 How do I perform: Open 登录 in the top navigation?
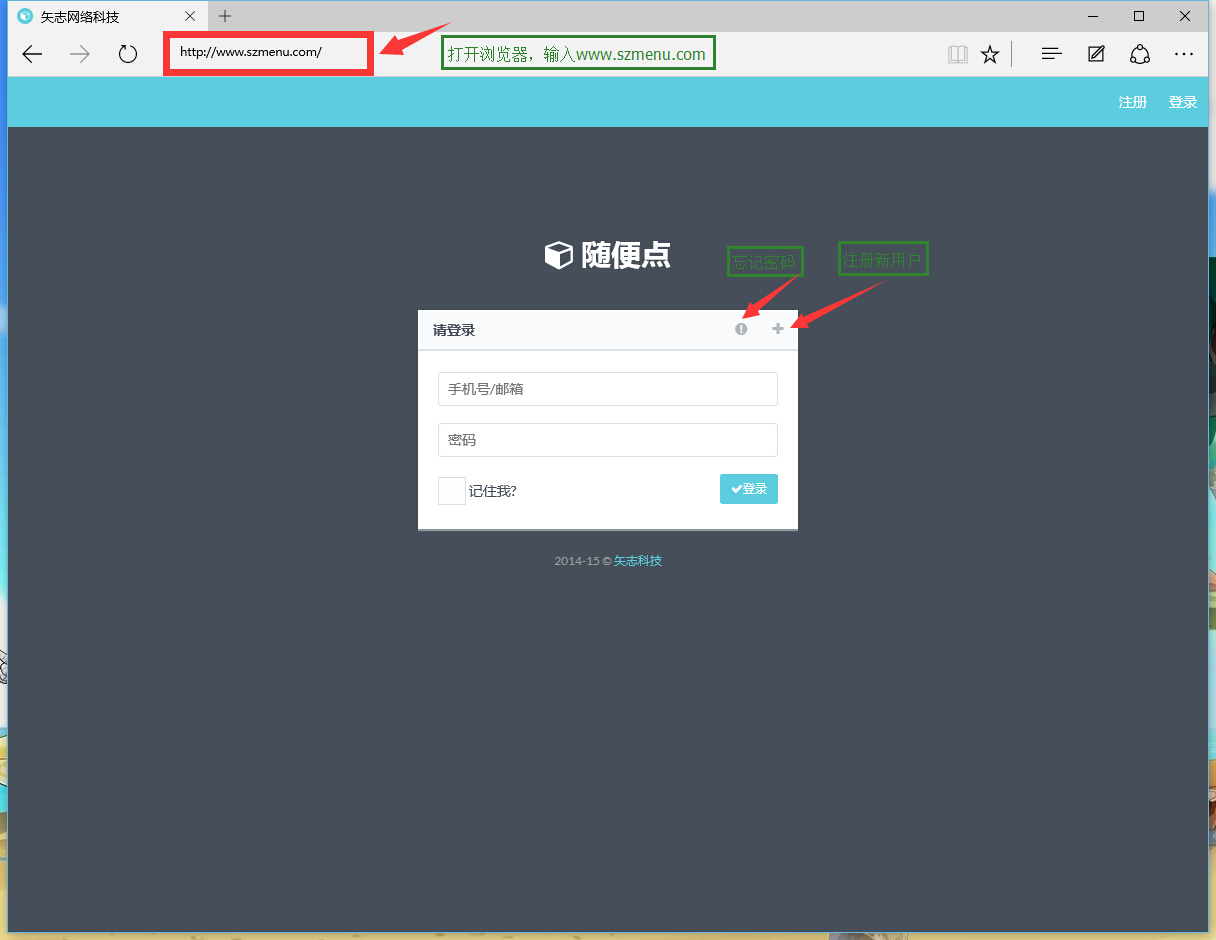(x=1183, y=102)
